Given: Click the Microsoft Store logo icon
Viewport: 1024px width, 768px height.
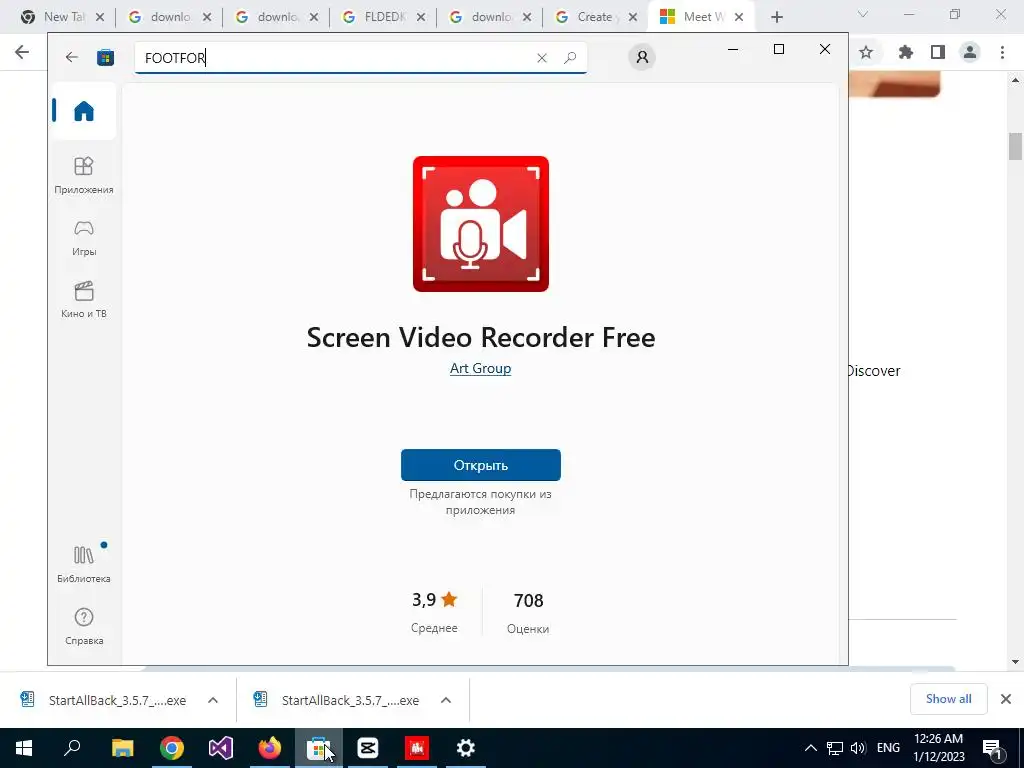Looking at the screenshot, I should pyautogui.click(x=105, y=57).
